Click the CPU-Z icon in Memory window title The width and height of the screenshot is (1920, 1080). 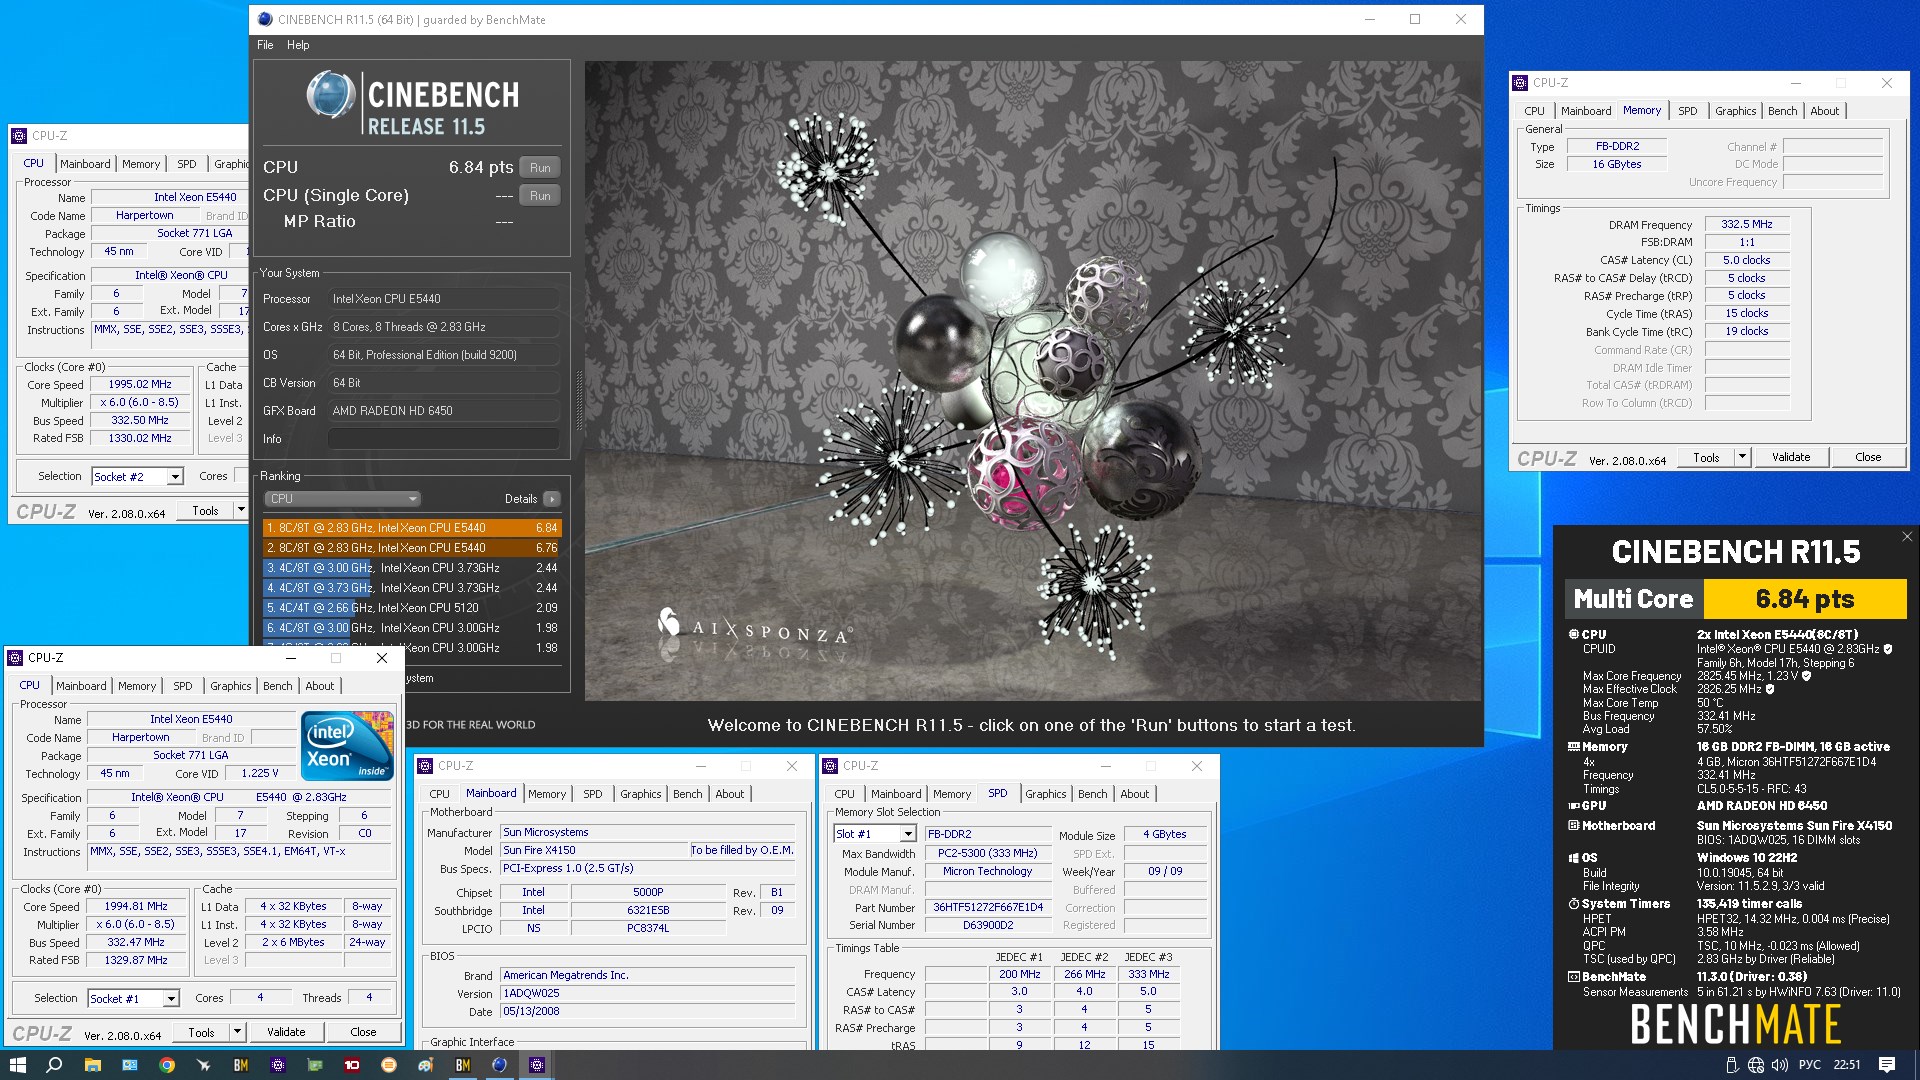point(1520,83)
